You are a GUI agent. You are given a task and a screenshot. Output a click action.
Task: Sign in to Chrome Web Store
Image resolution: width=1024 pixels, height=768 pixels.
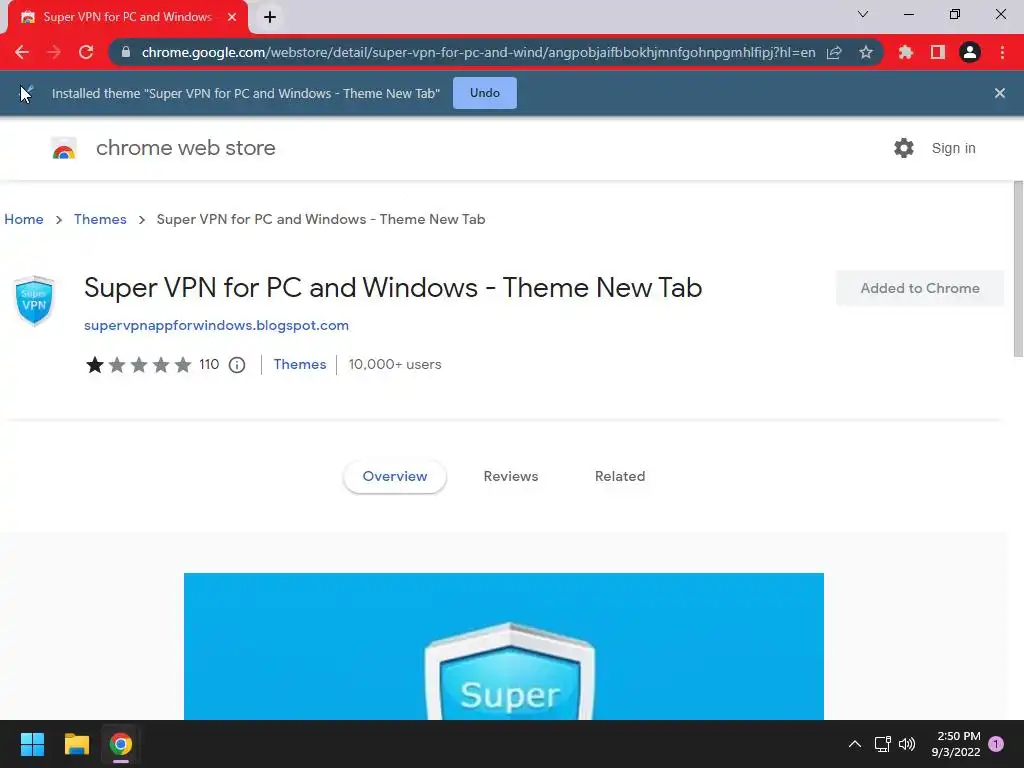coord(953,148)
